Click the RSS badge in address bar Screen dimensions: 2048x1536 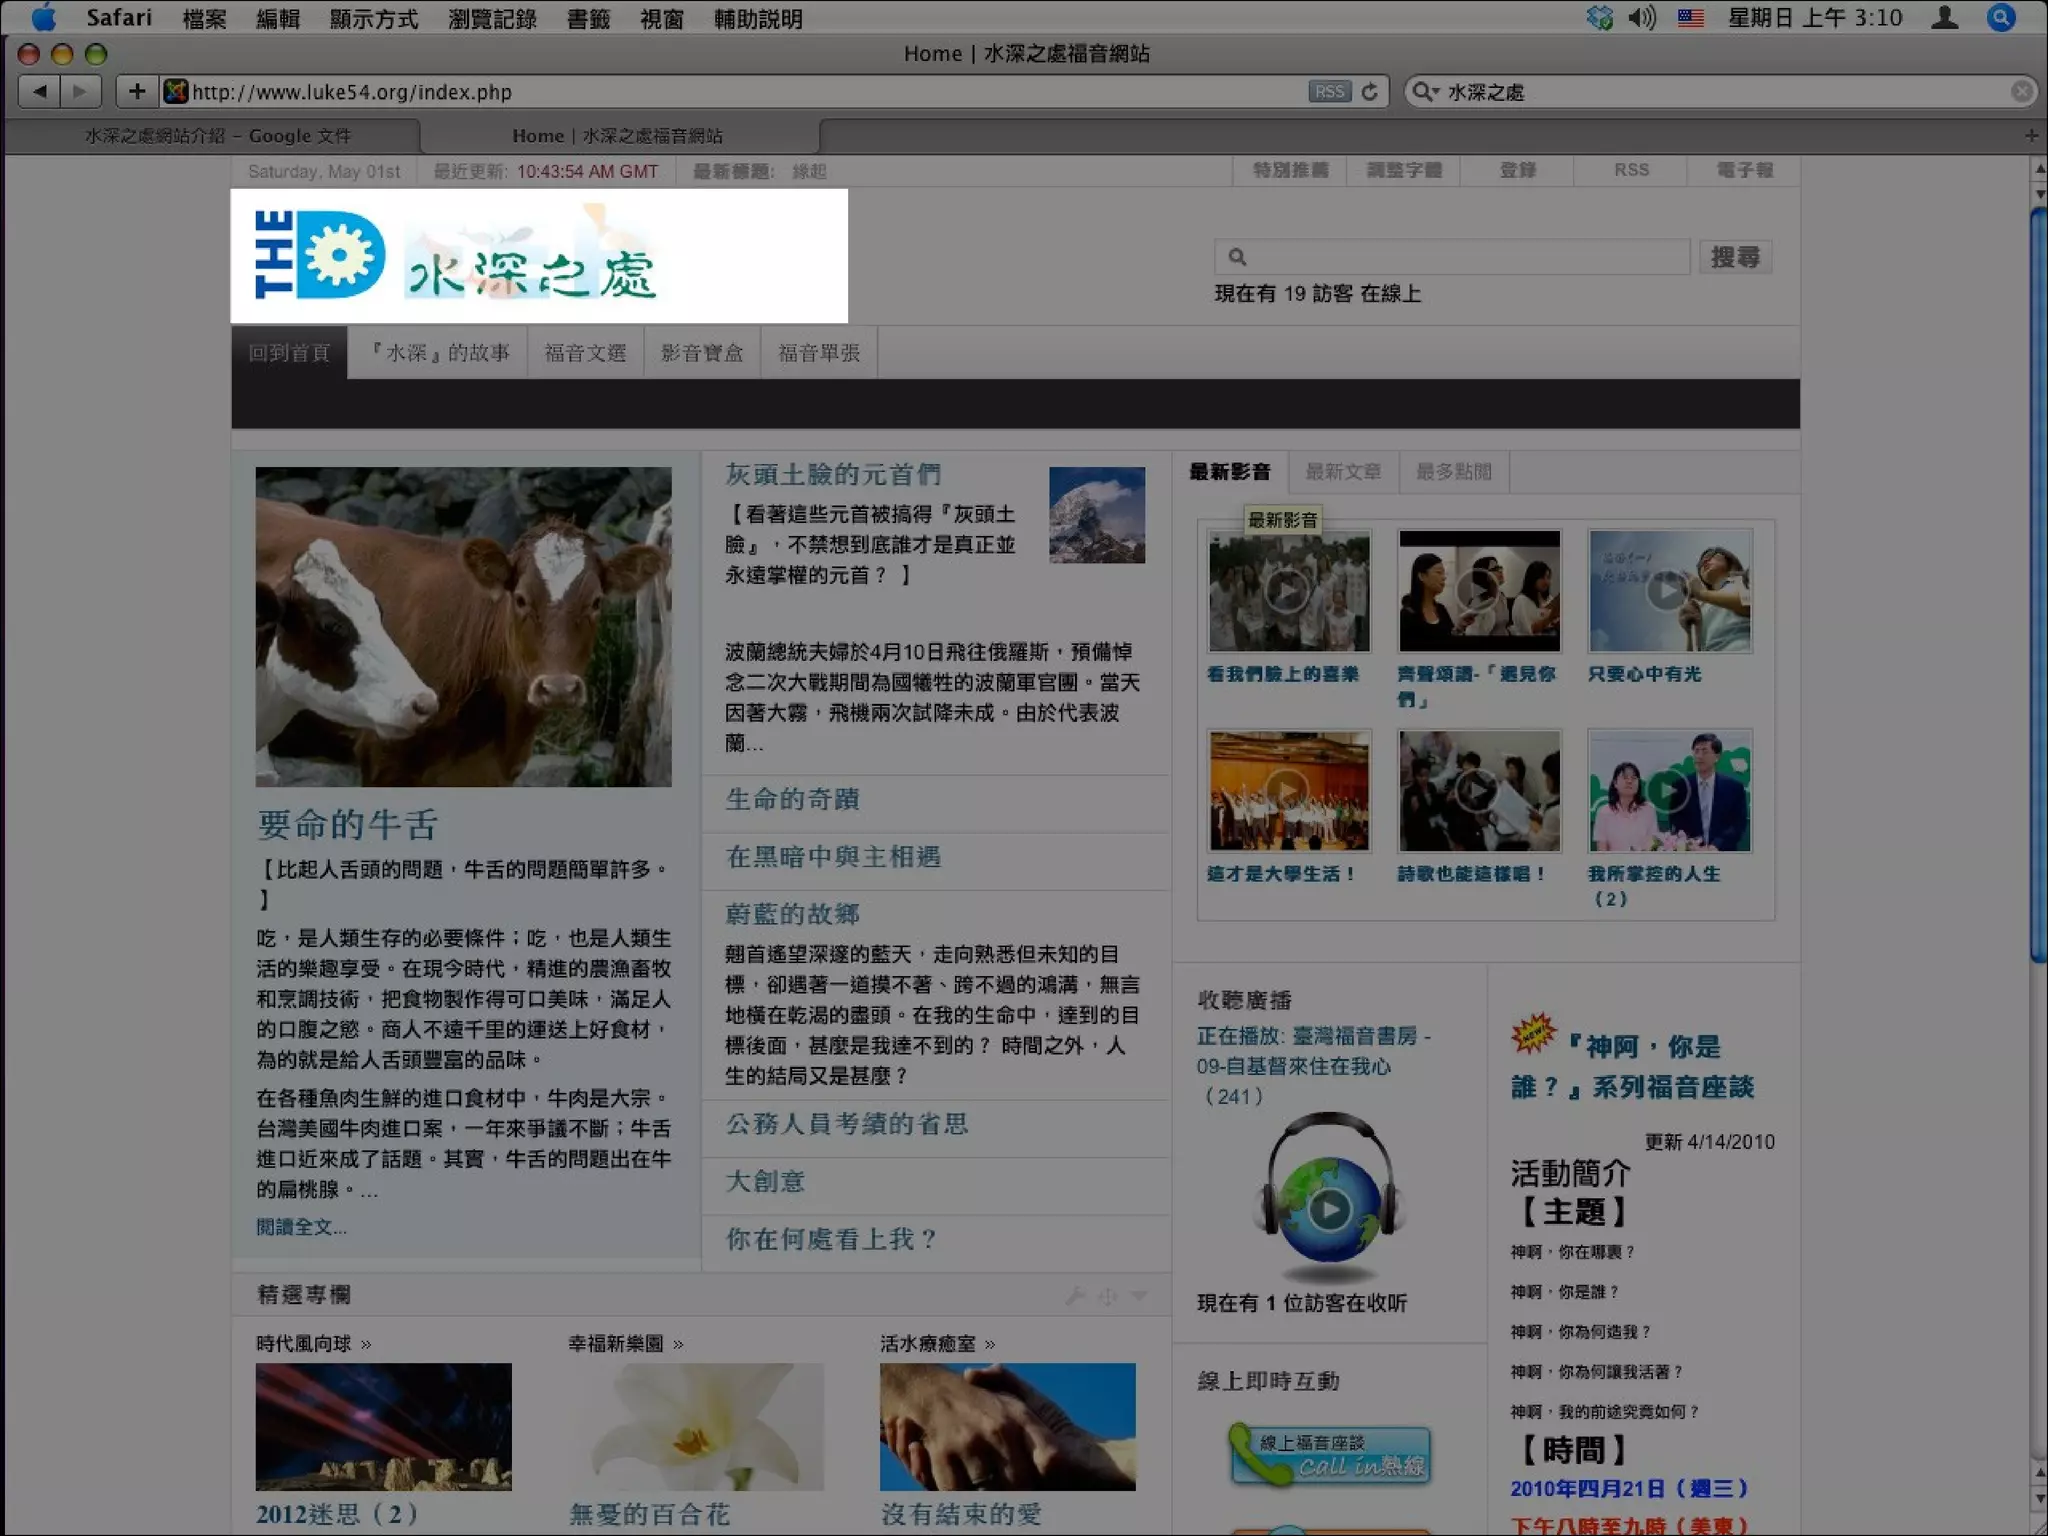pos(1329,92)
